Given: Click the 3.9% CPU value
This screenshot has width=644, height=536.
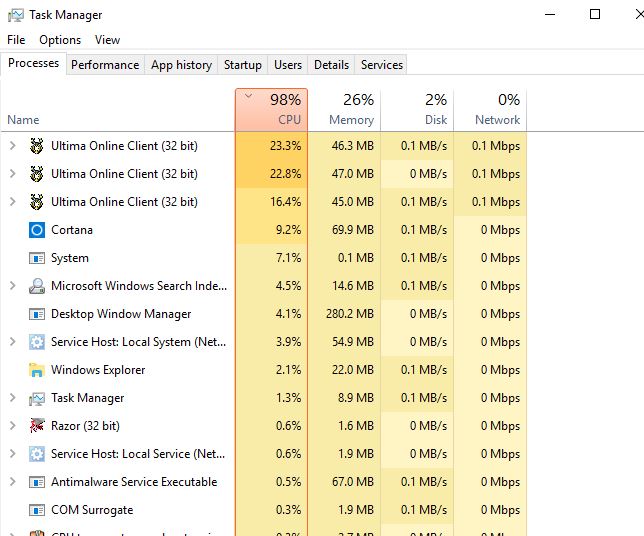Looking at the screenshot, I should 289,342.
